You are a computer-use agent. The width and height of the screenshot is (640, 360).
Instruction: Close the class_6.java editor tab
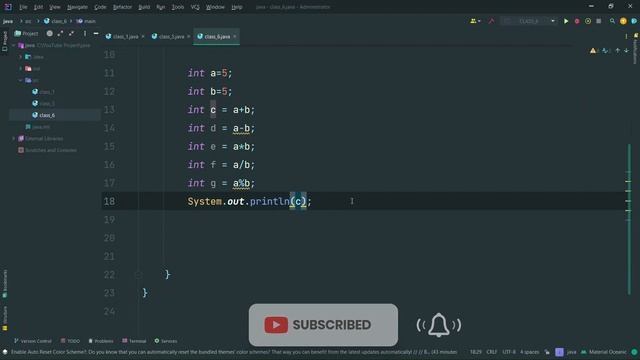[x=235, y=37]
